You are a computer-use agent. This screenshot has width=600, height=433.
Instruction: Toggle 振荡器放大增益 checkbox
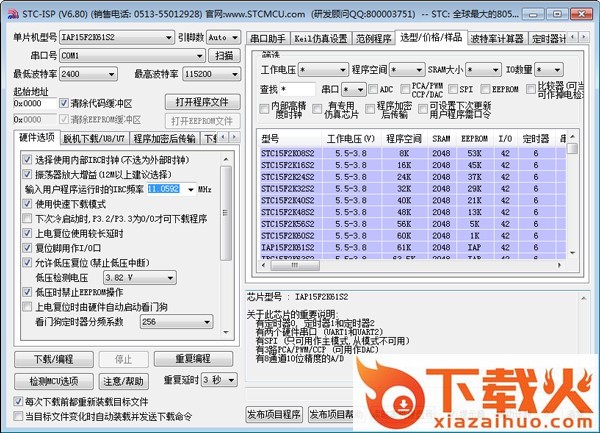pos(27,174)
